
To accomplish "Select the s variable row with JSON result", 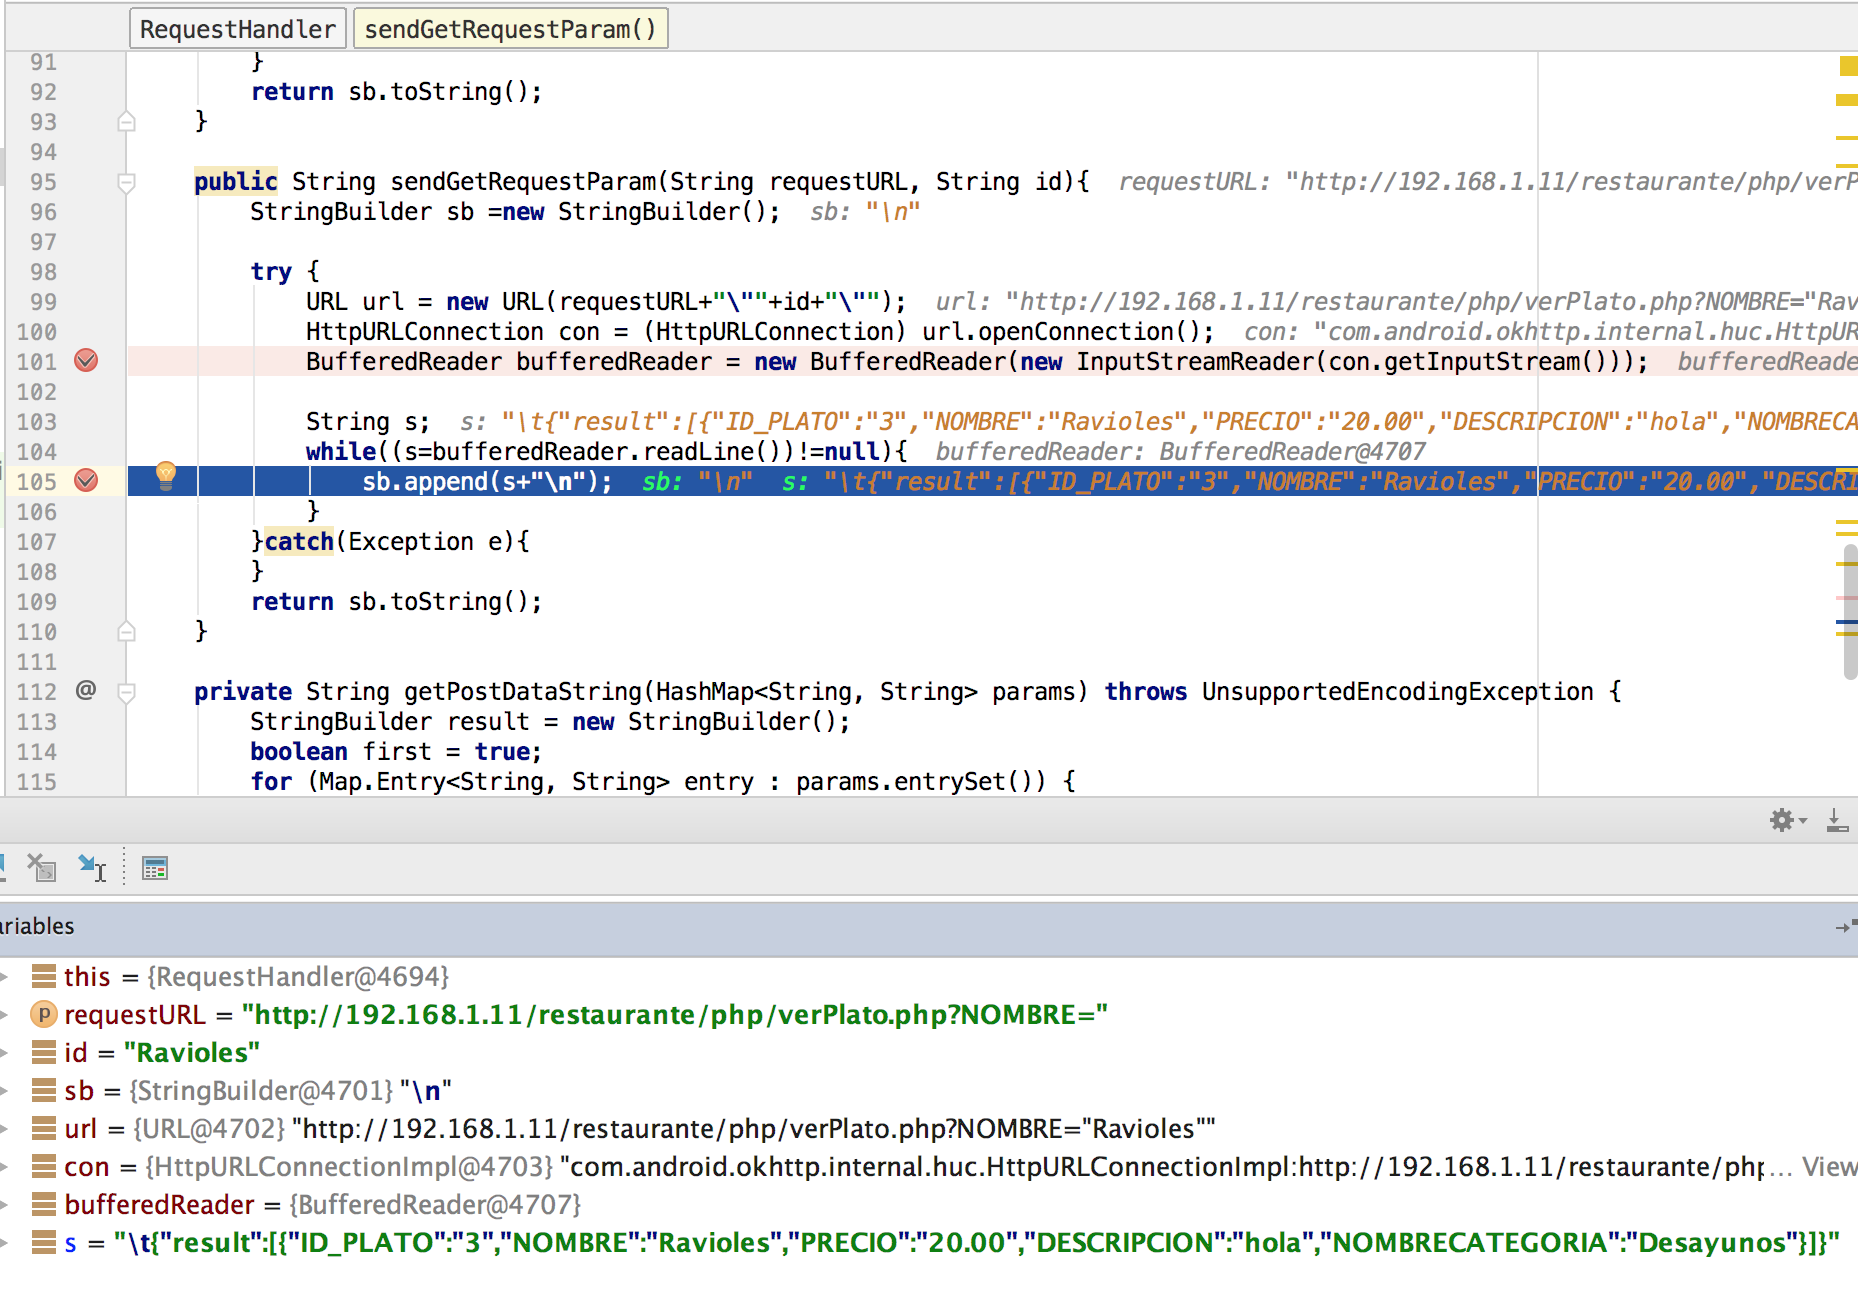I will tap(929, 1243).
